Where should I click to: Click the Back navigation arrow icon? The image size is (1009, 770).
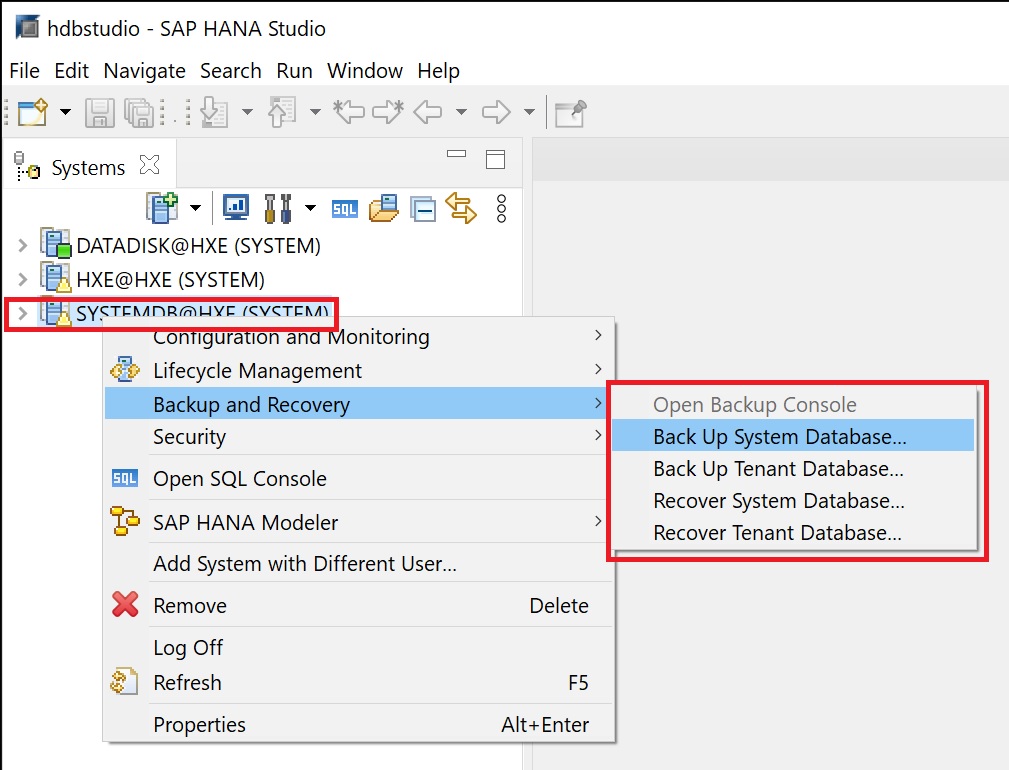(x=428, y=112)
